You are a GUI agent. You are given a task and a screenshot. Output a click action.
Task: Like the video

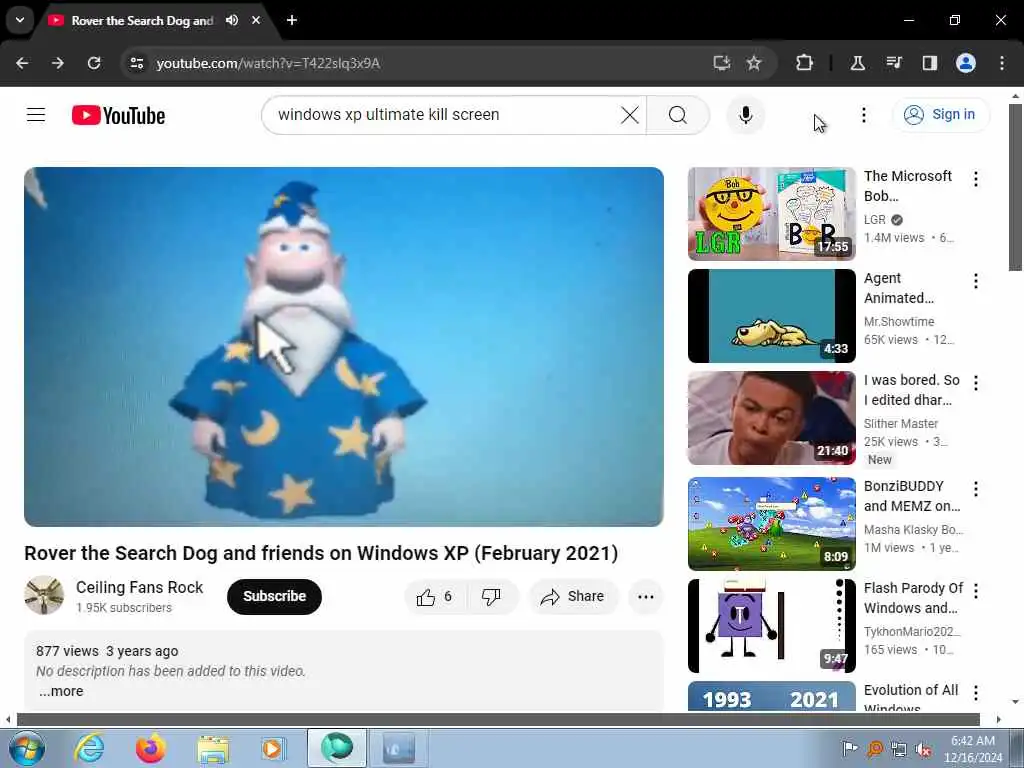coord(436,596)
